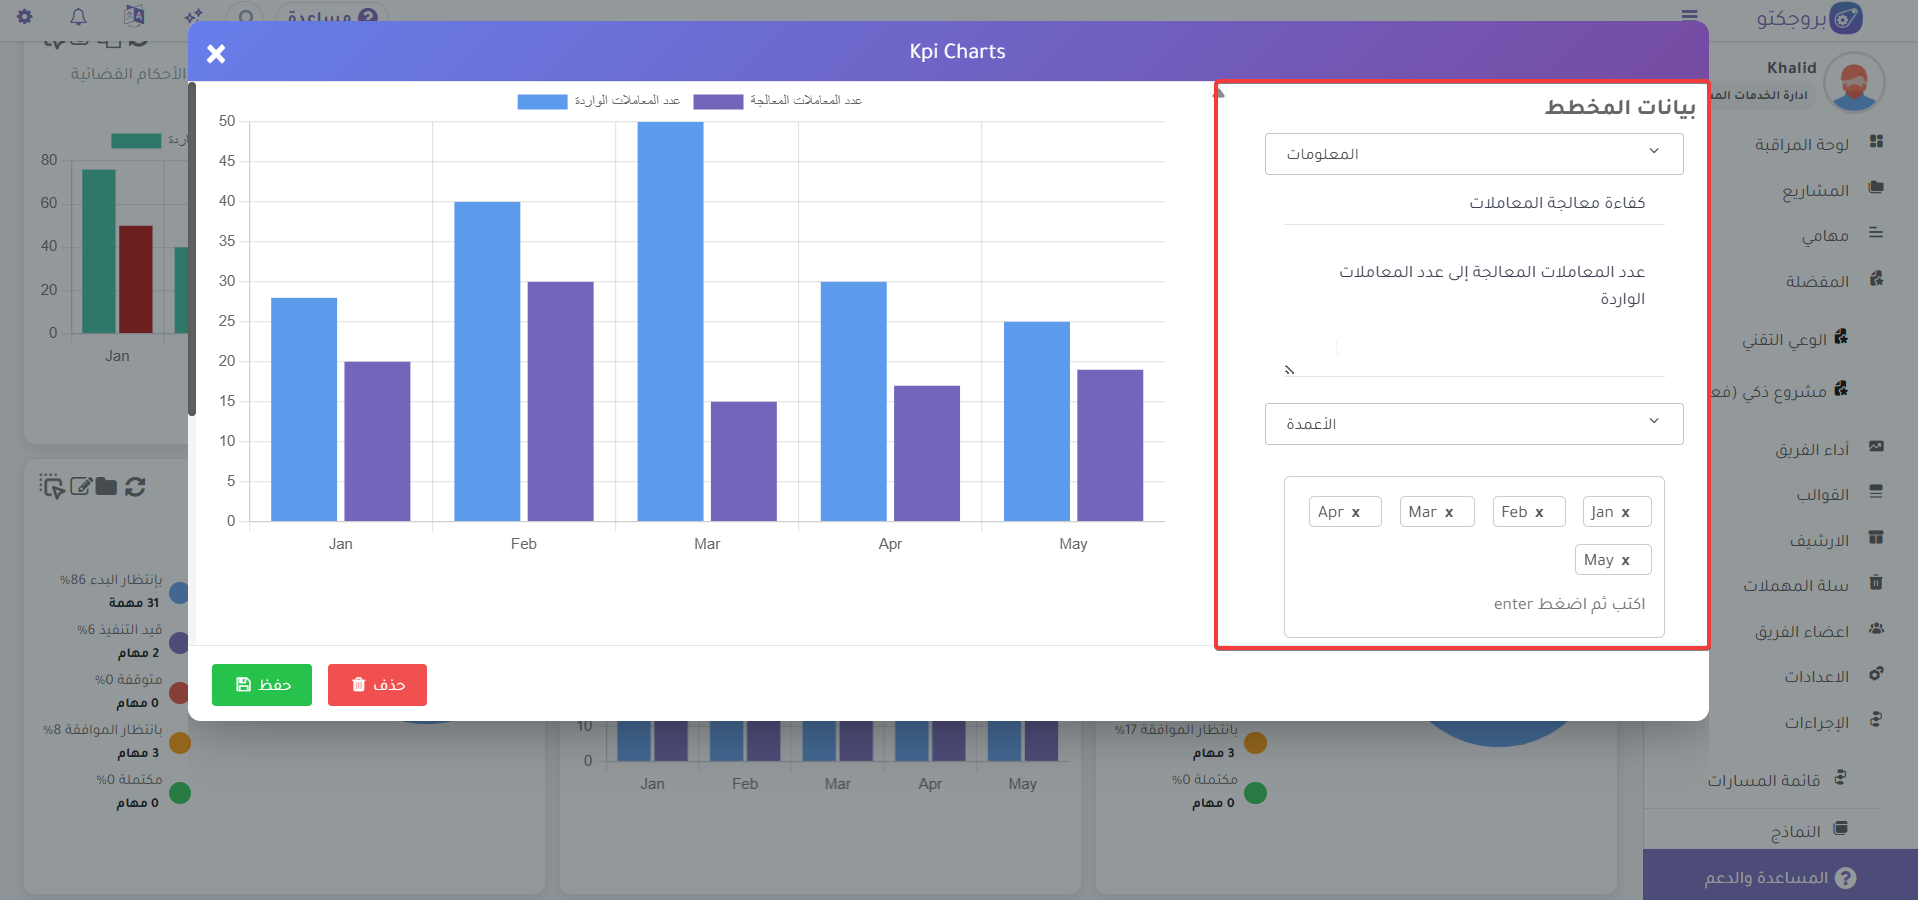Toggle the blue incoming-transactions legend item
Screen dimensions: 1918x900
[x=598, y=101]
